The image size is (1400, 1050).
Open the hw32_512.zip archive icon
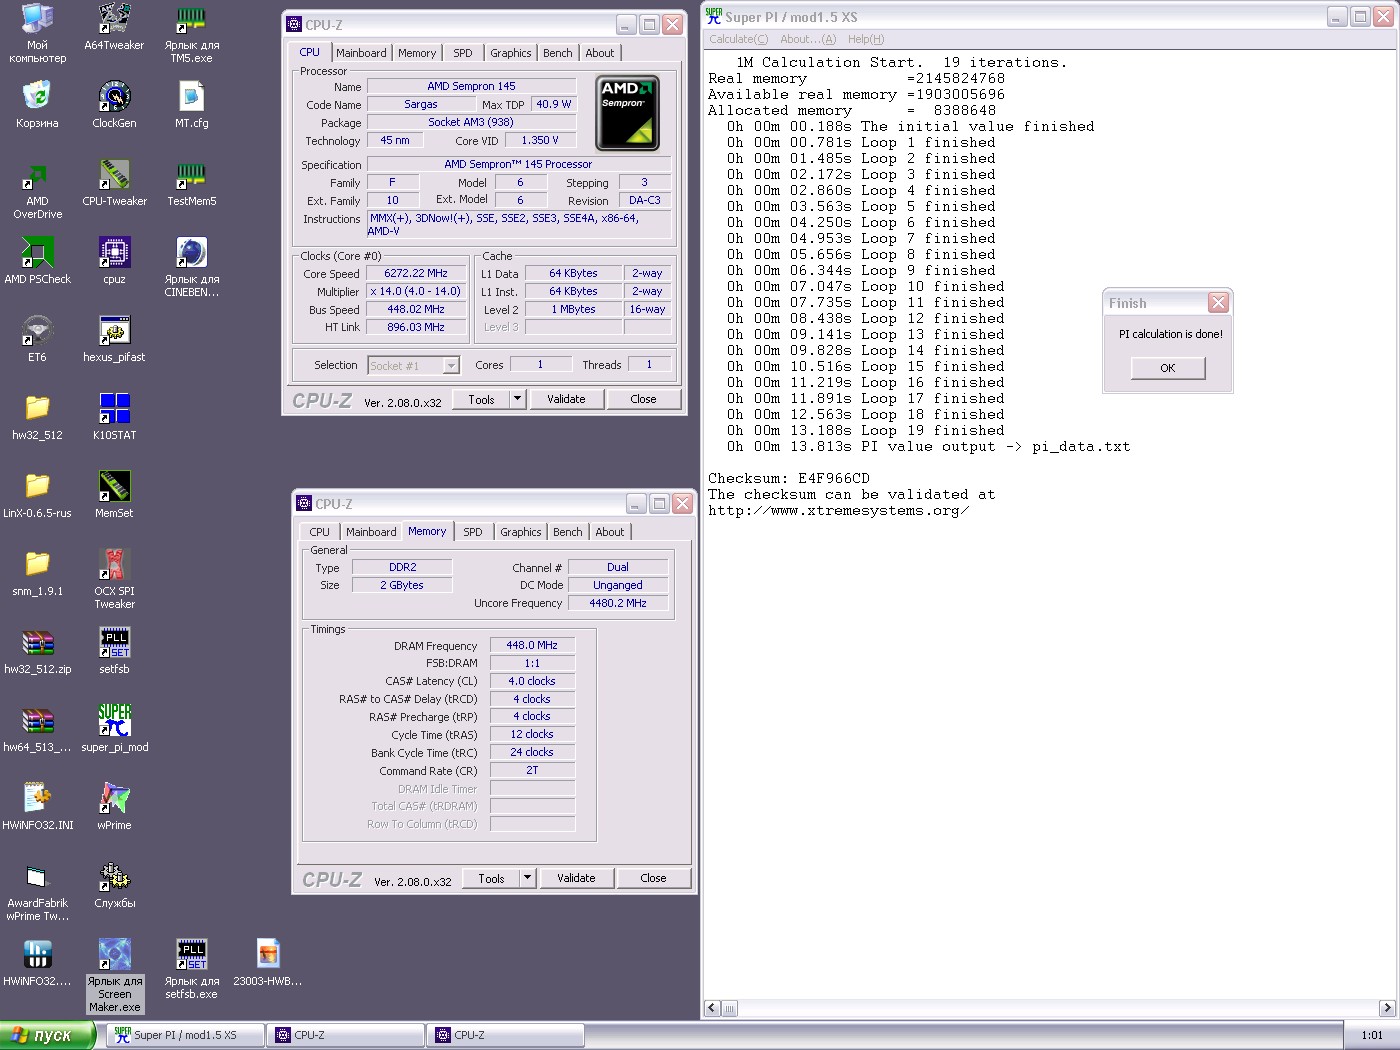tap(37, 643)
